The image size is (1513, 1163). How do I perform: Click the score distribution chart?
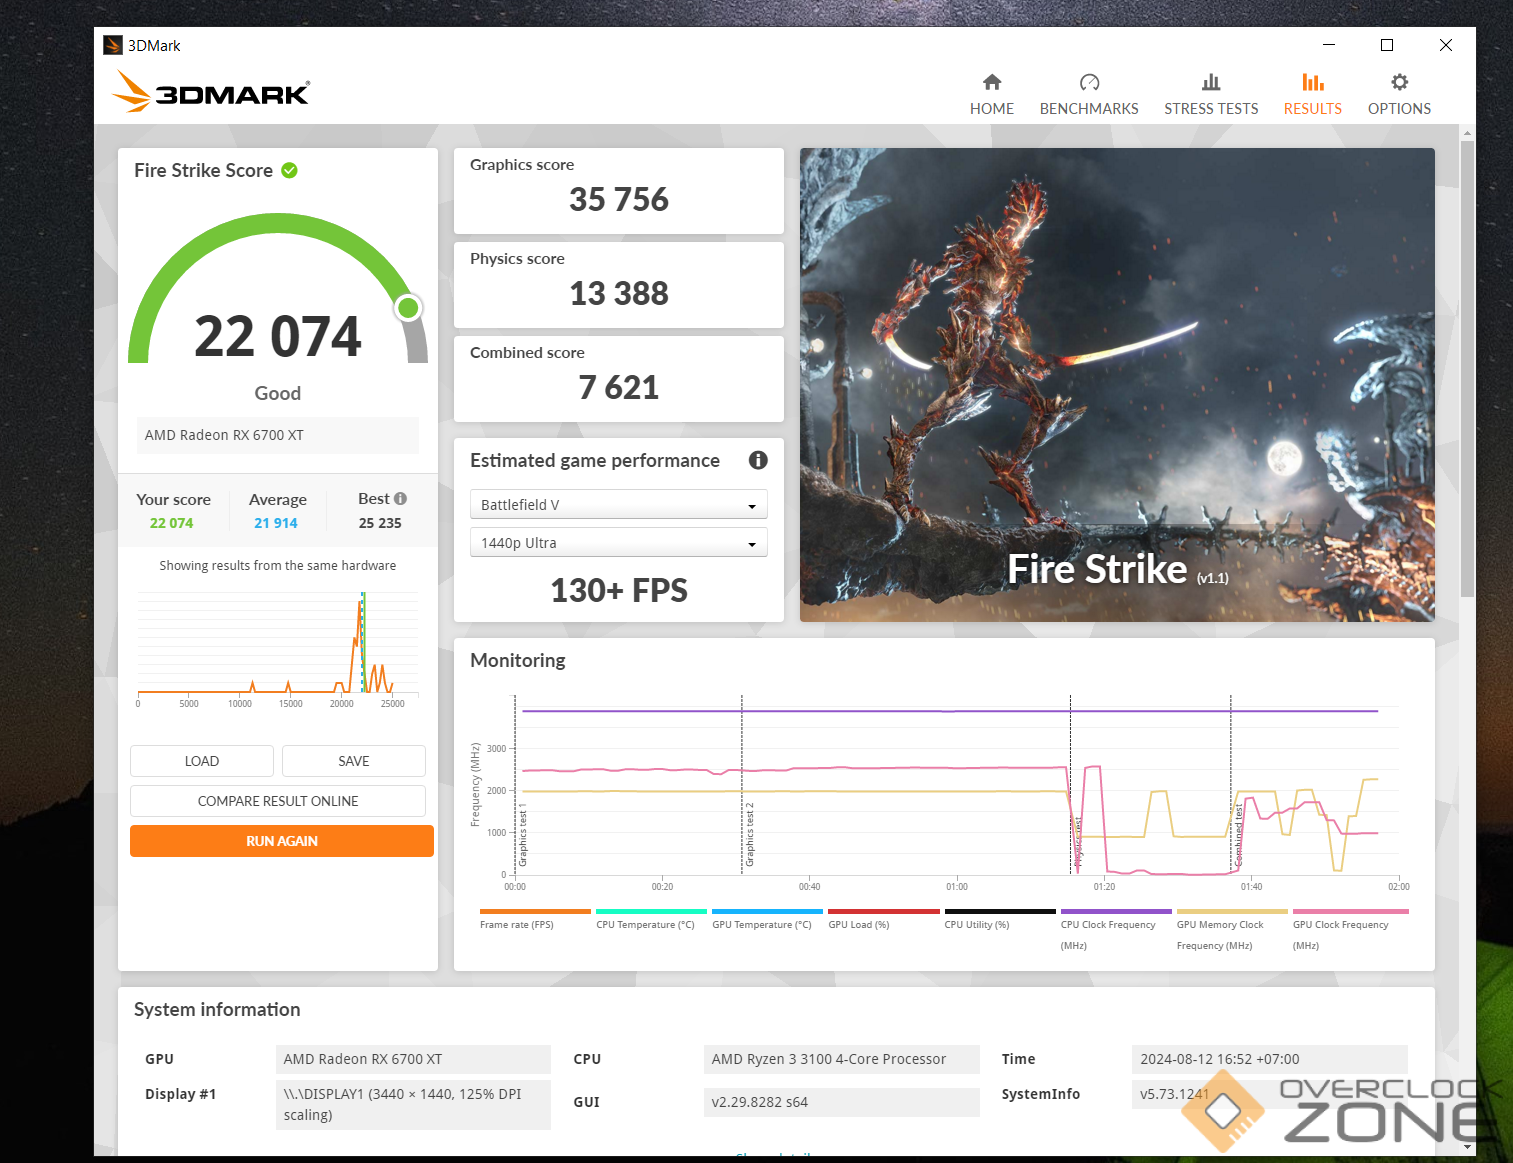tap(278, 648)
